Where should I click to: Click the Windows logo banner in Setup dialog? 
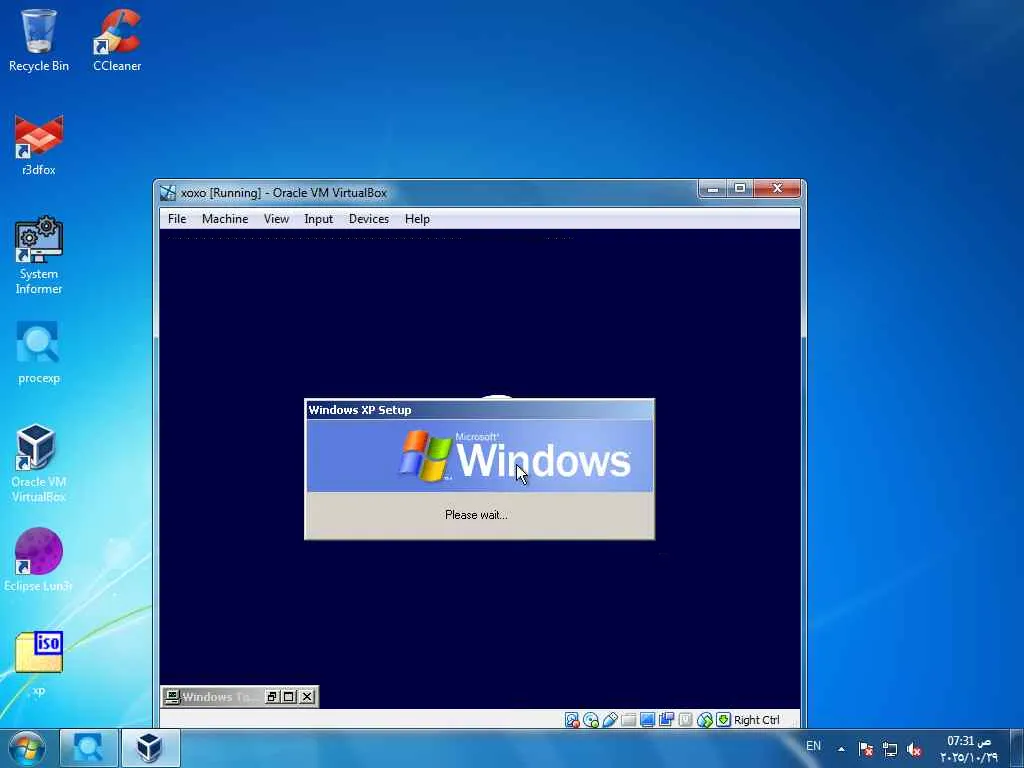tap(479, 455)
